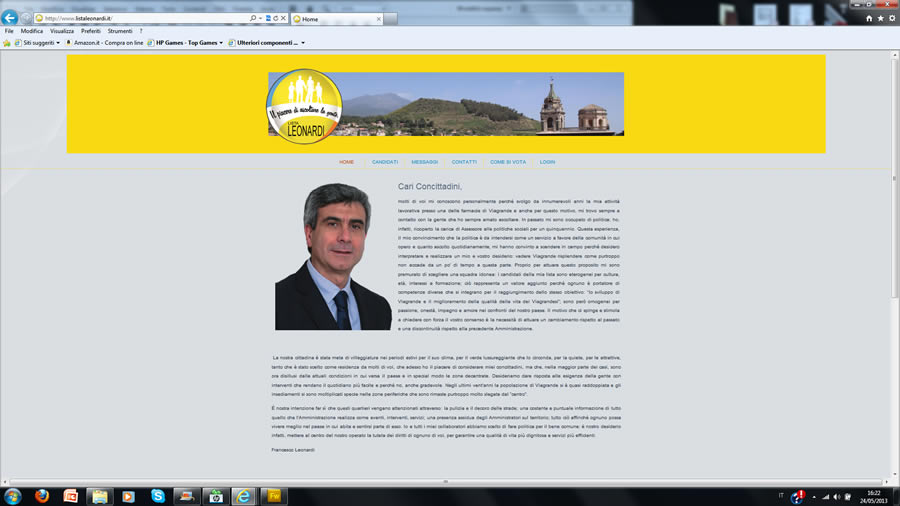Open Skype from the taskbar
The width and height of the screenshot is (900, 506).
(158, 496)
